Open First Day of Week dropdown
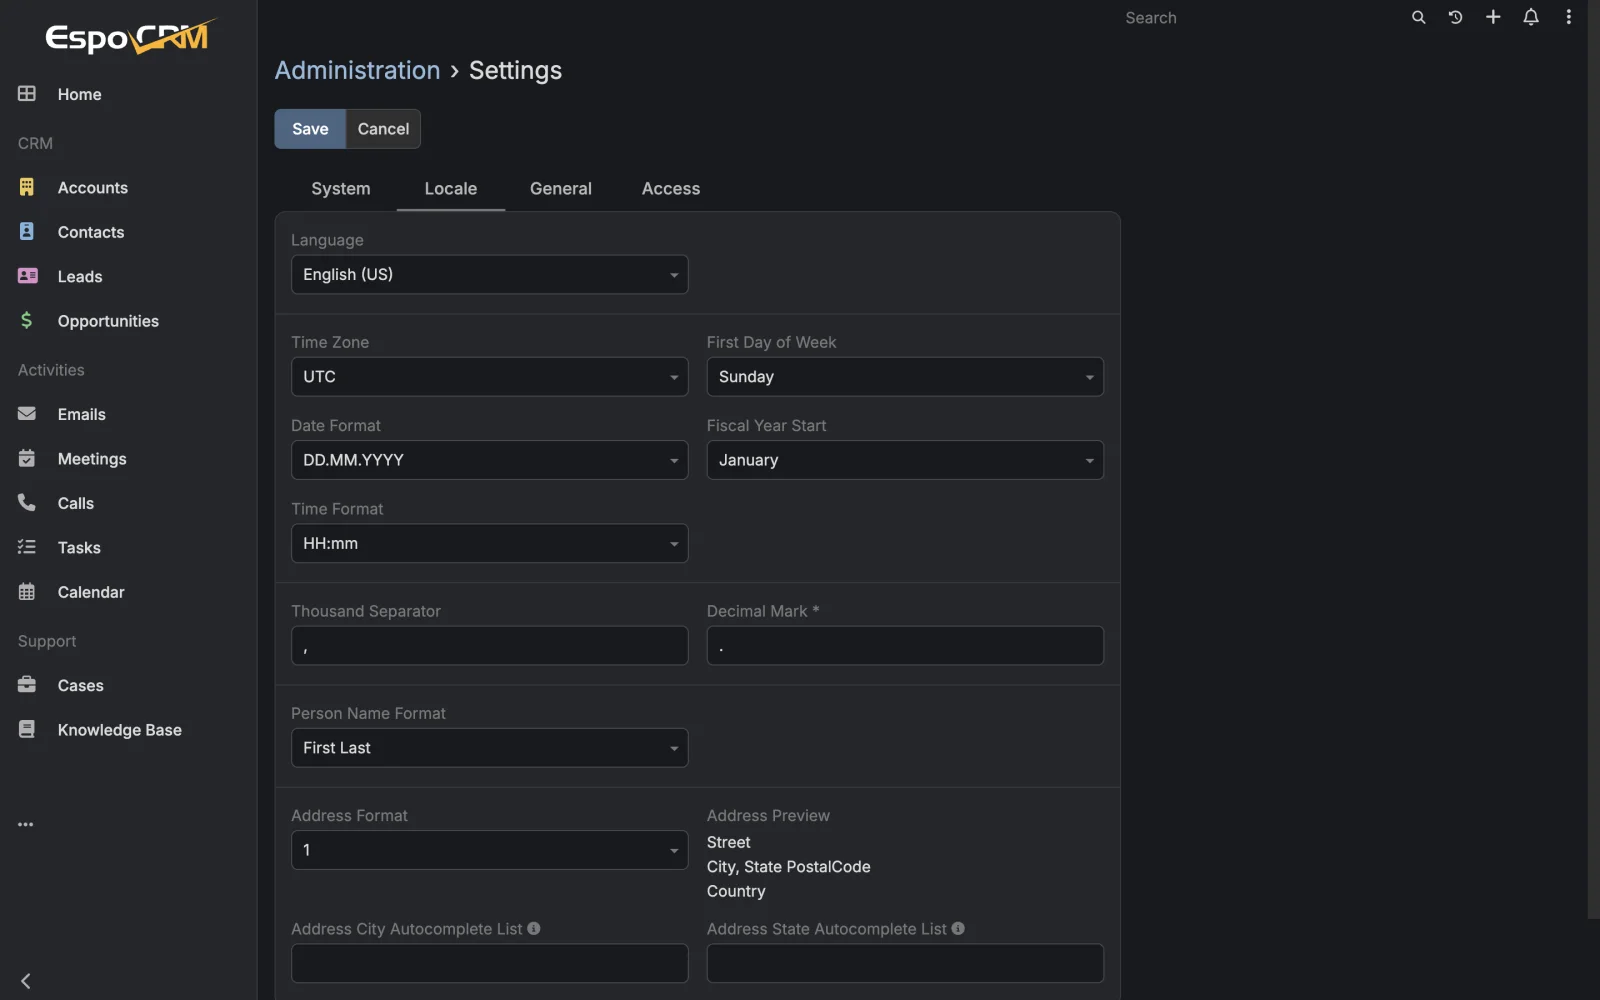The image size is (1600, 1000). click(x=905, y=376)
